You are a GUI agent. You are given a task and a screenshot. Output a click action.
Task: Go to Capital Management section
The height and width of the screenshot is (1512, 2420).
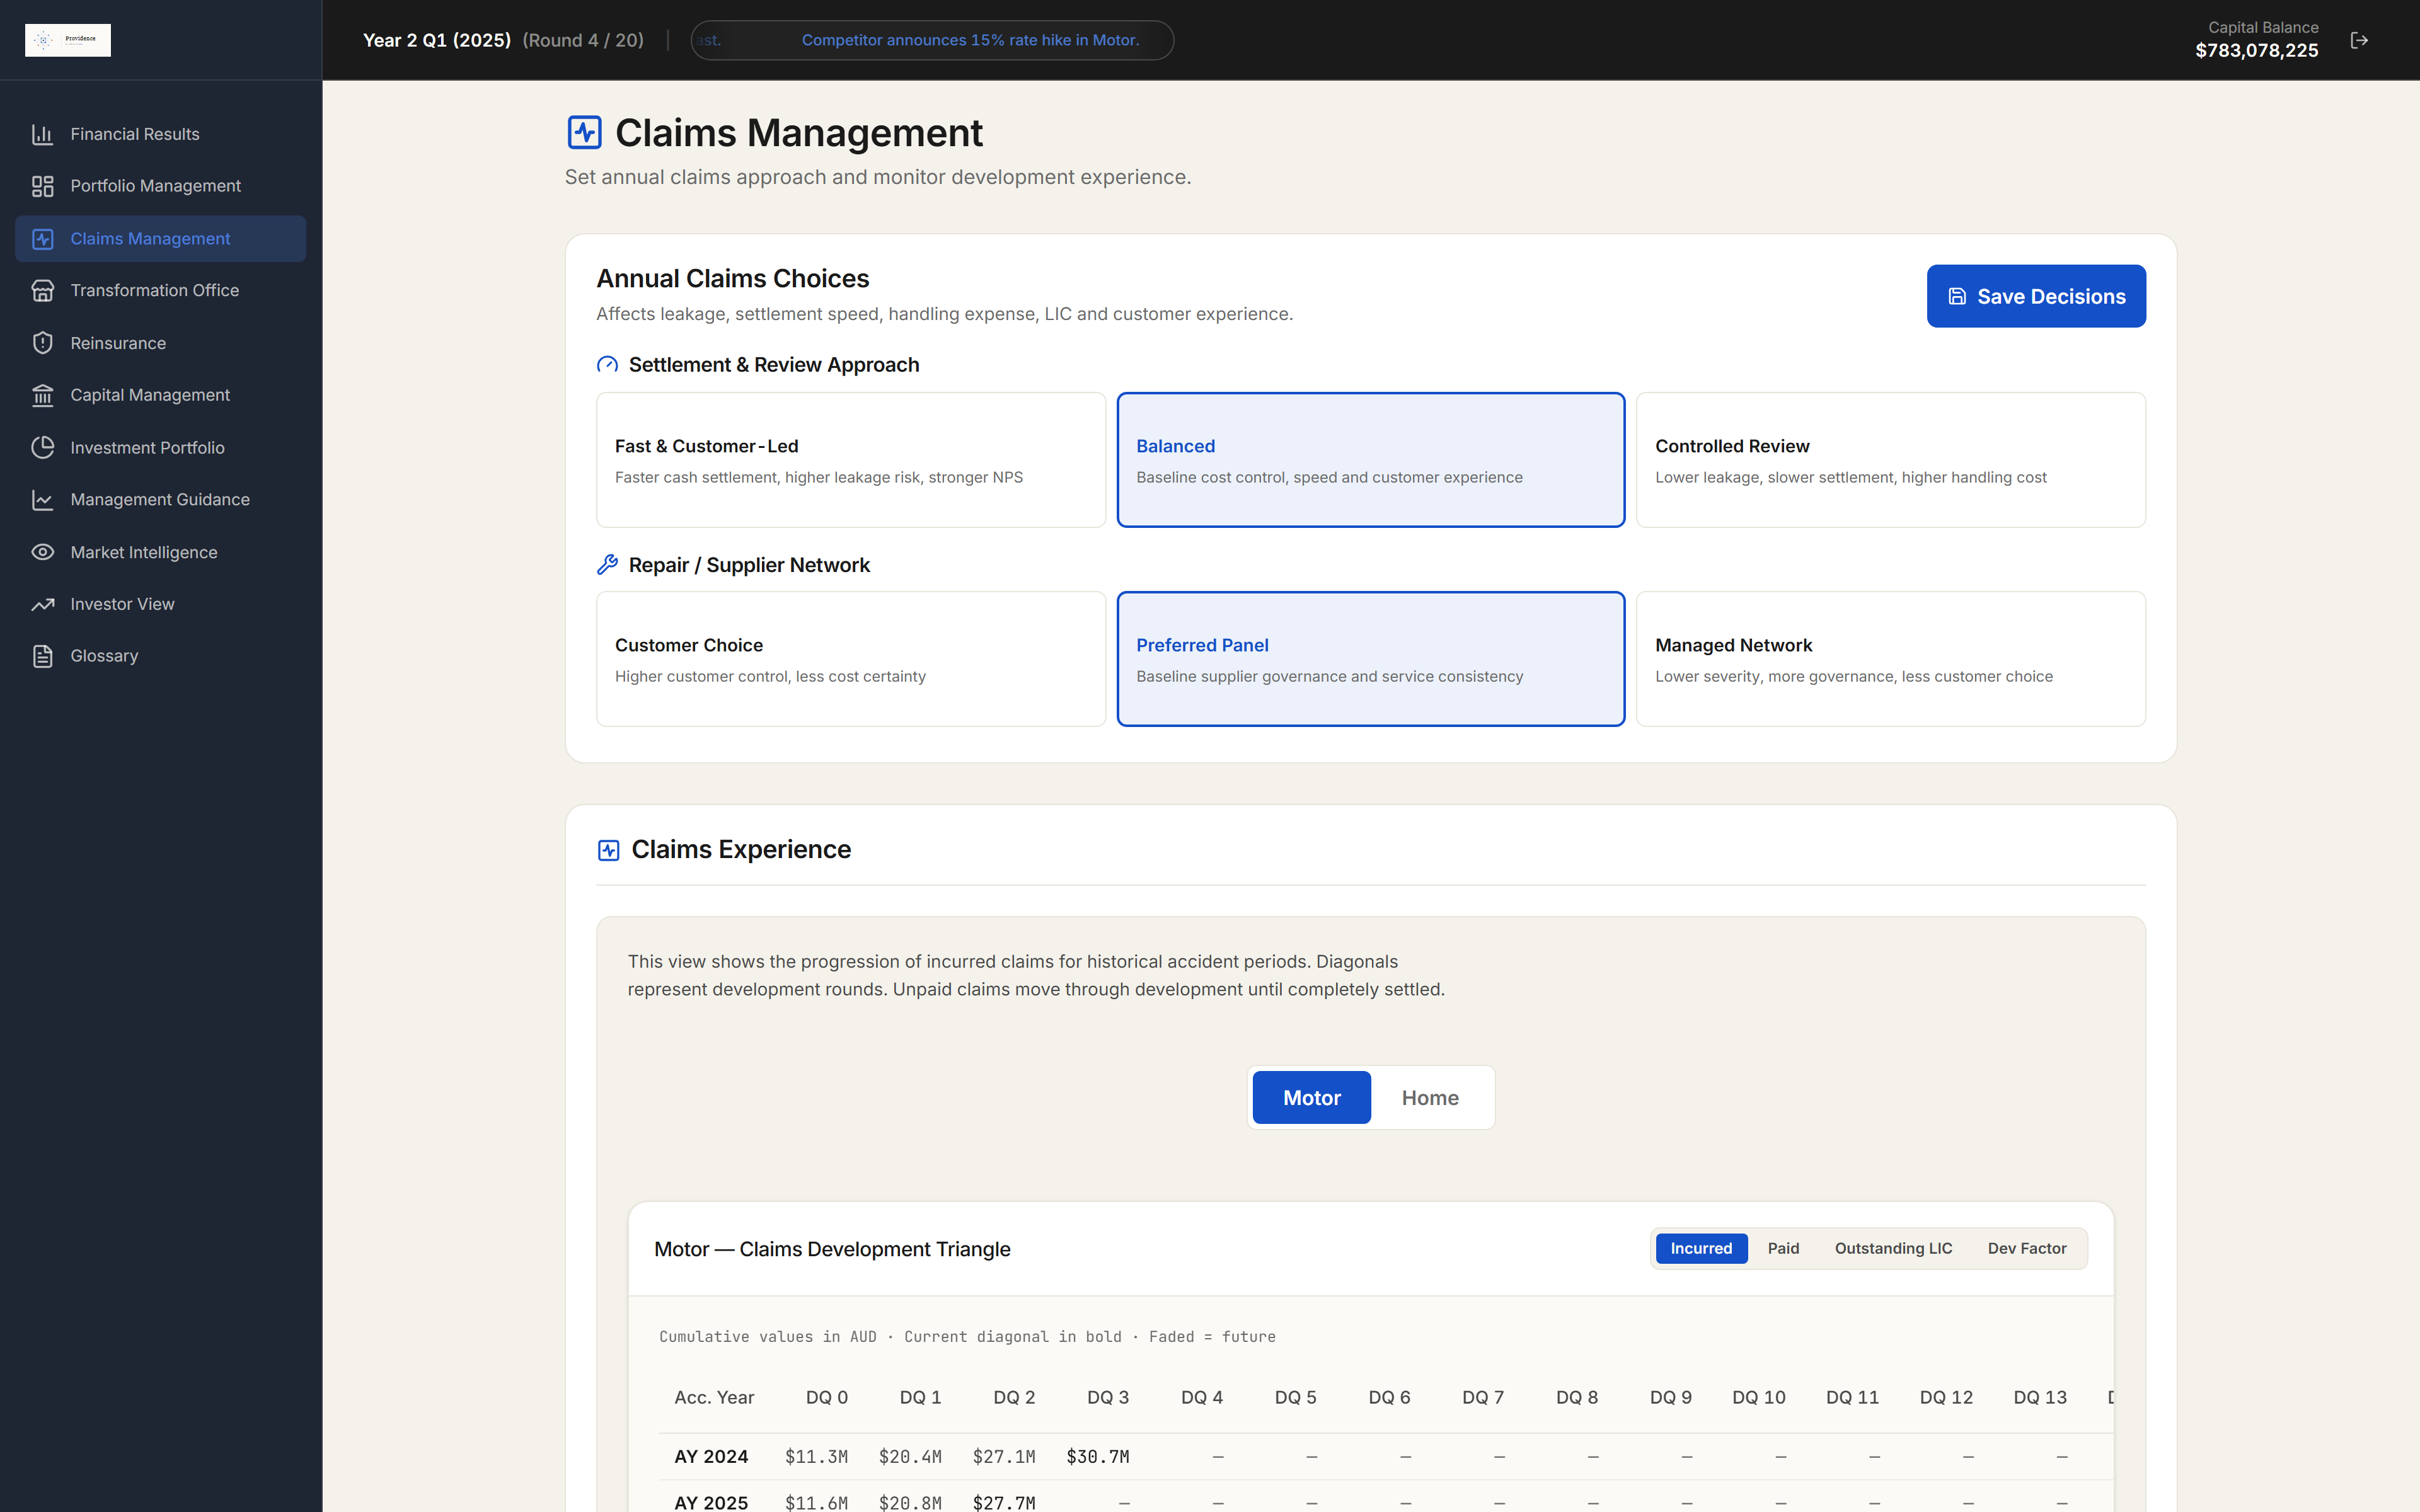(x=161, y=395)
